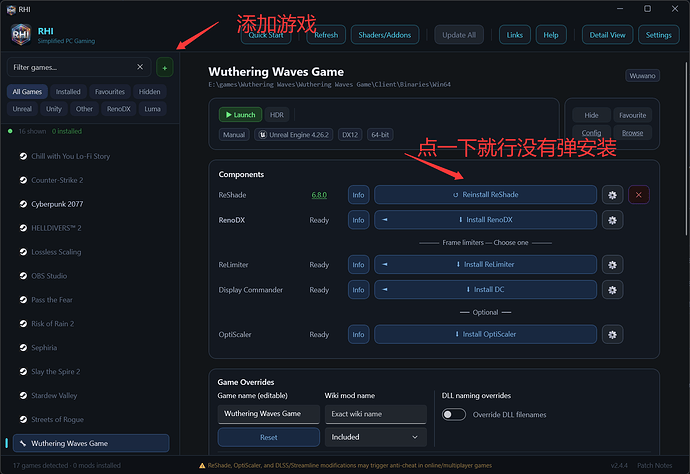Click the Wuwano tag button

(642, 76)
